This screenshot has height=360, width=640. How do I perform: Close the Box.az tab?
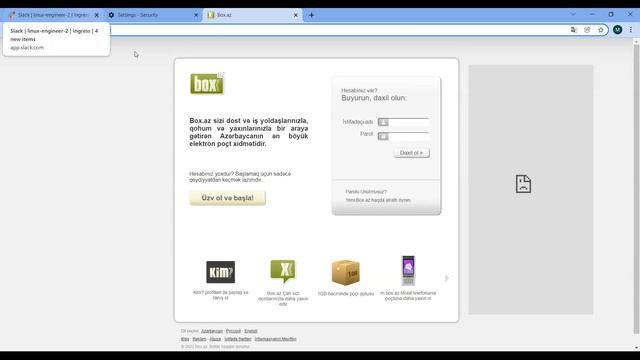(296, 15)
